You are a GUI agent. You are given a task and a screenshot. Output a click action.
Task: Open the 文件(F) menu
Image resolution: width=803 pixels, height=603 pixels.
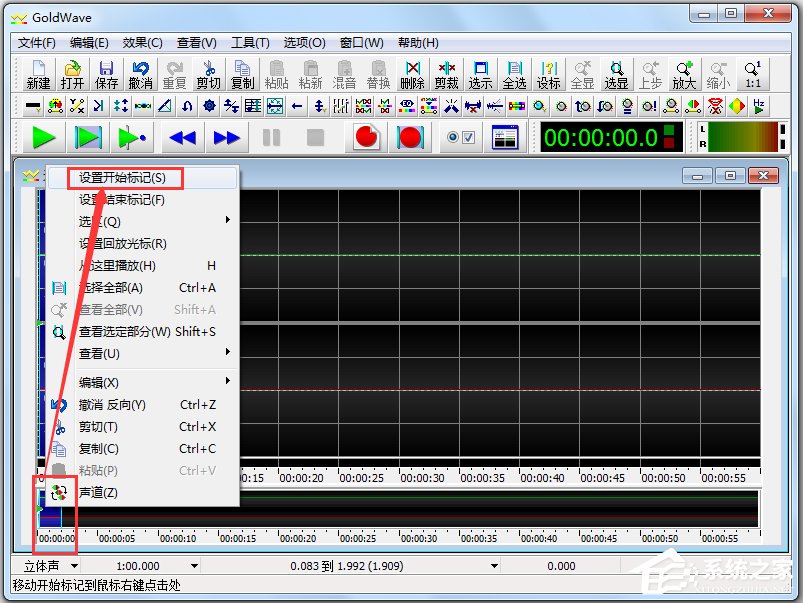[37, 43]
